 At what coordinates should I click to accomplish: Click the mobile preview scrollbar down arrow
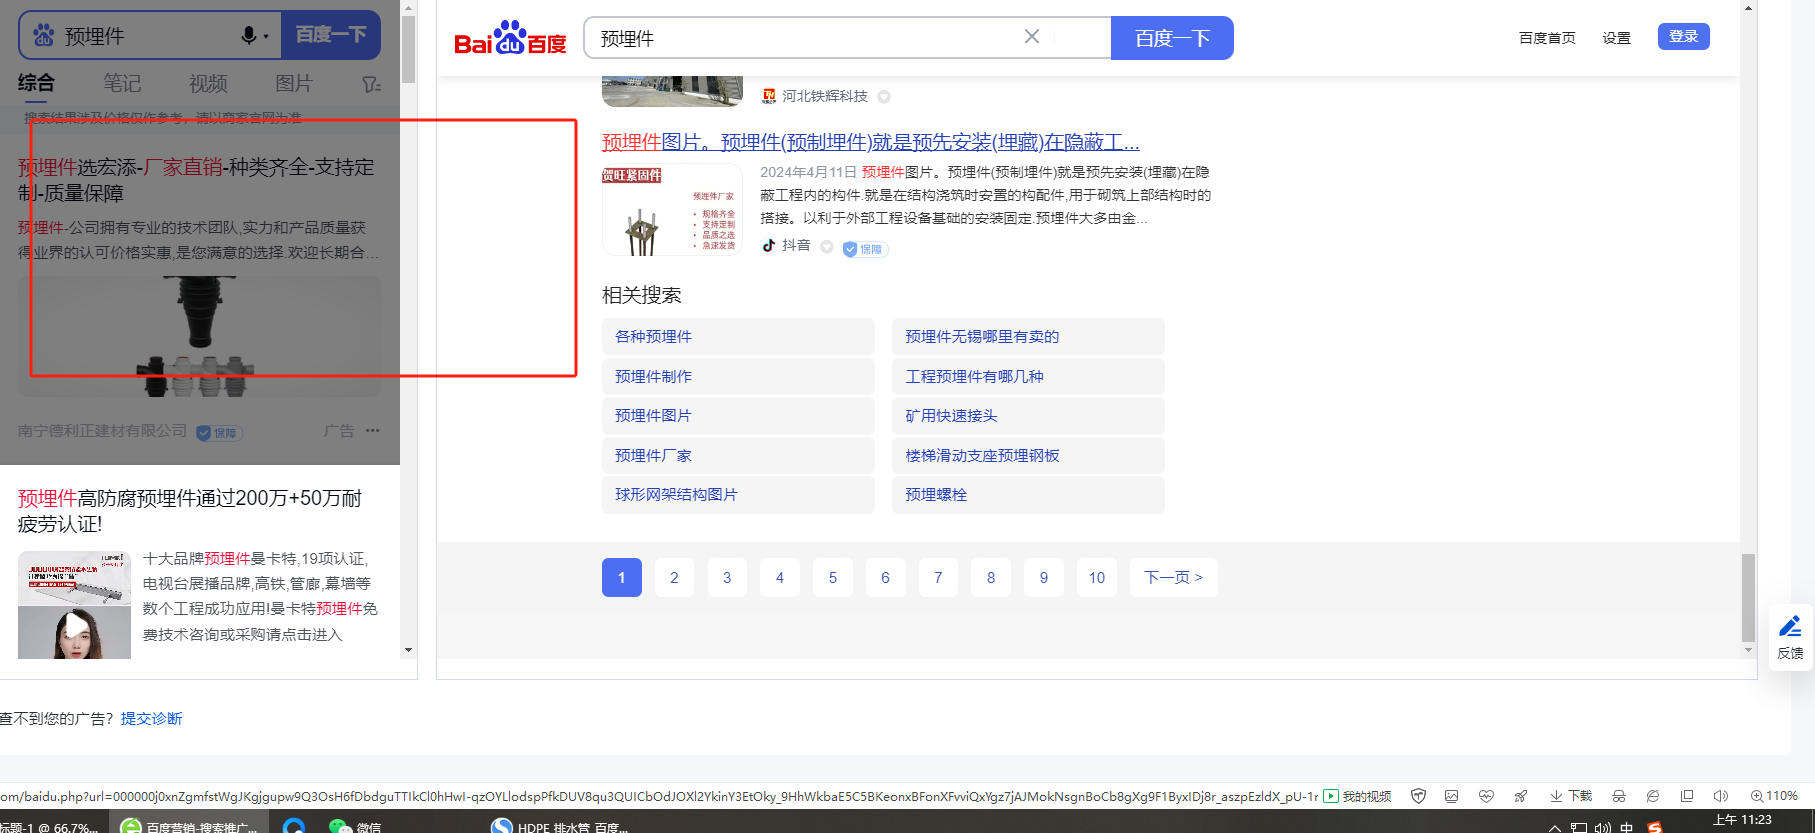[x=408, y=650]
